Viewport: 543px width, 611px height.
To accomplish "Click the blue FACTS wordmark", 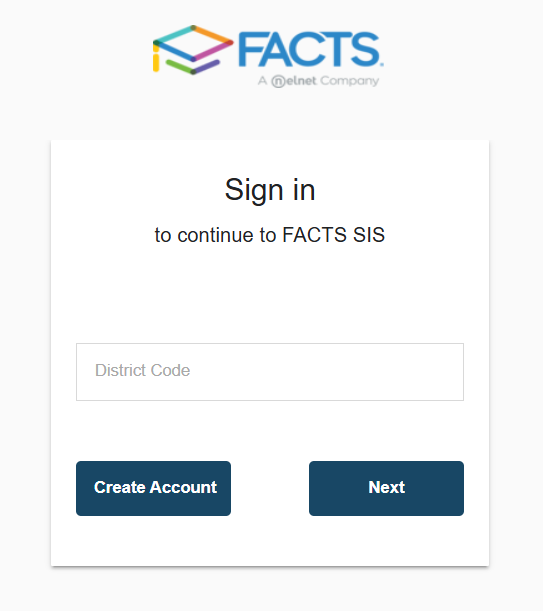I will (x=310, y=49).
